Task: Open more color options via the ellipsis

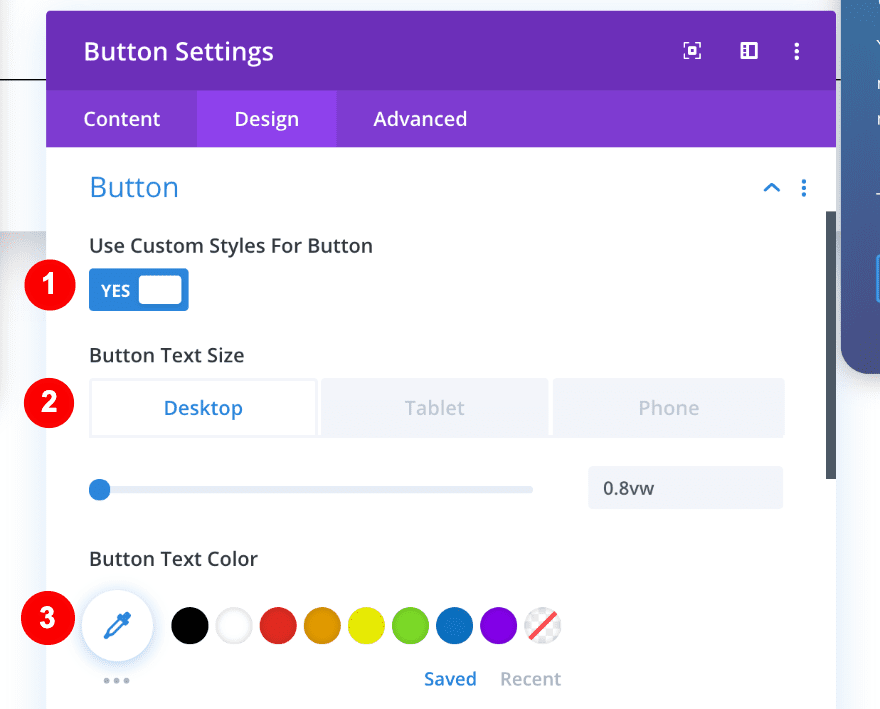Action: 117,679
